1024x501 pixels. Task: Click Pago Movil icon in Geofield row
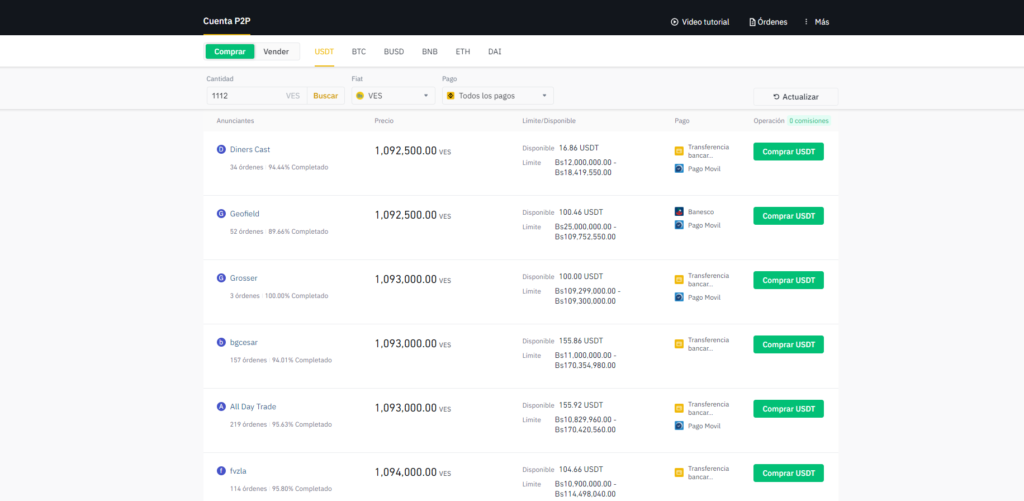click(x=679, y=225)
